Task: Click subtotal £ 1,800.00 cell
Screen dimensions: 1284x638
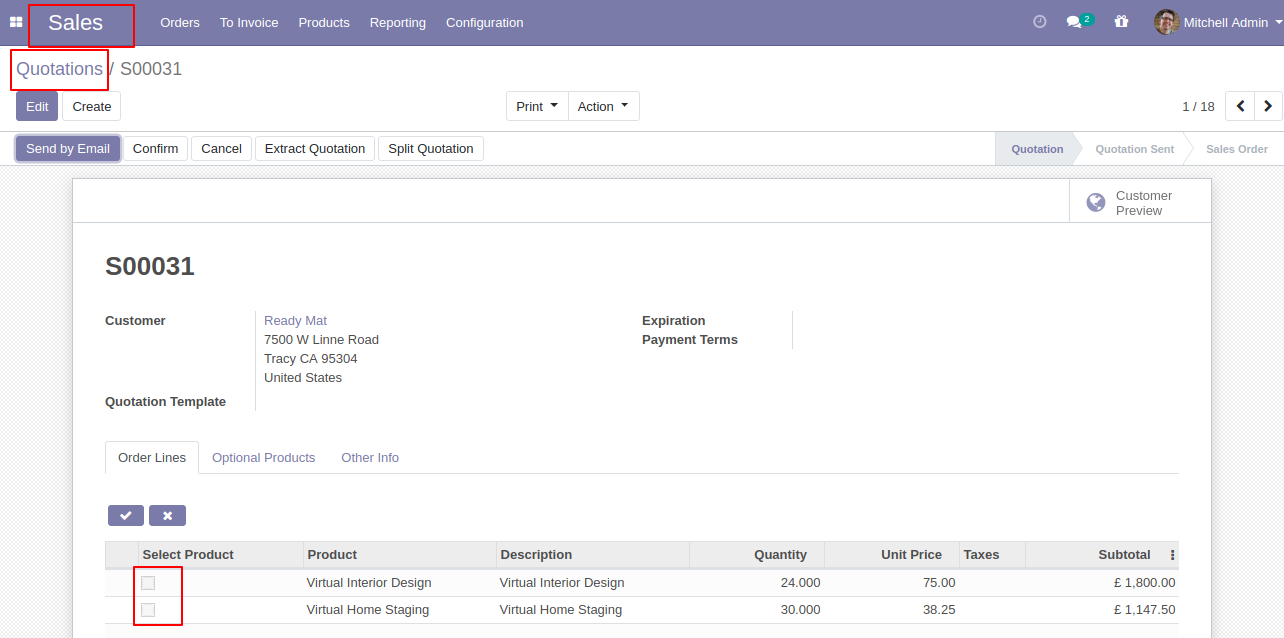Action: tap(1102, 583)
